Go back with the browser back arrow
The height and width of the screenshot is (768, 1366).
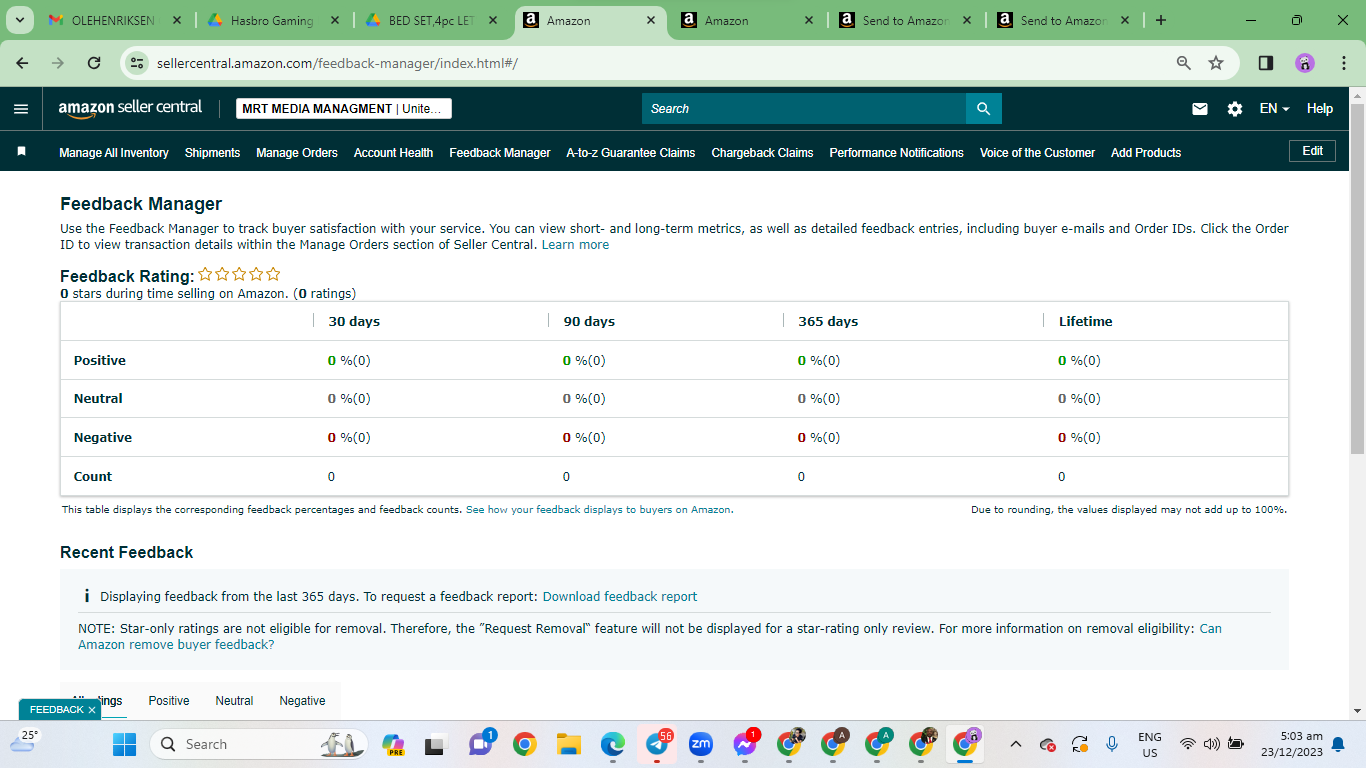22,63
